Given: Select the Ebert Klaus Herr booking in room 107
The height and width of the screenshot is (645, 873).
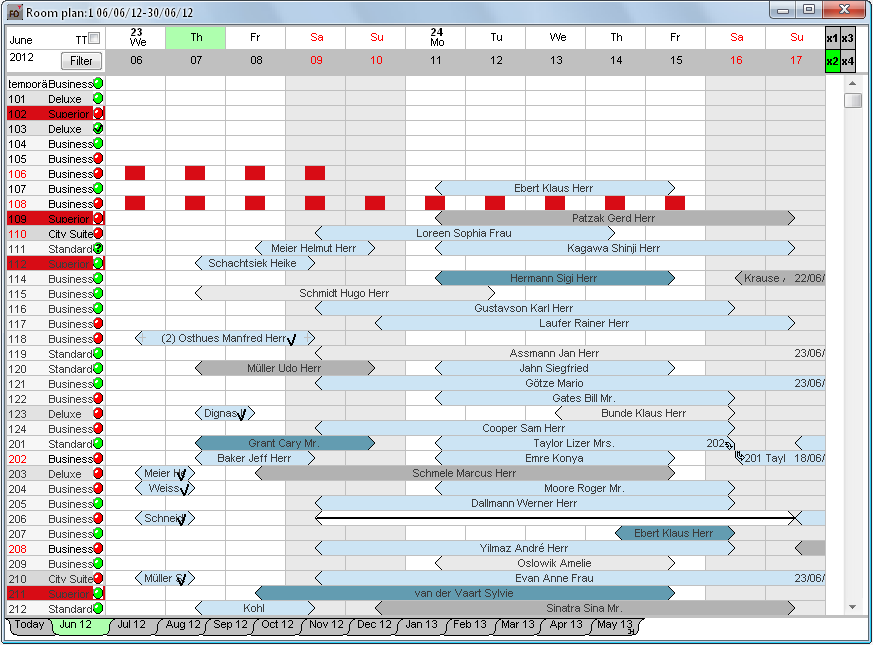Looking at the screenshot, I should click(x=555, y=188).
